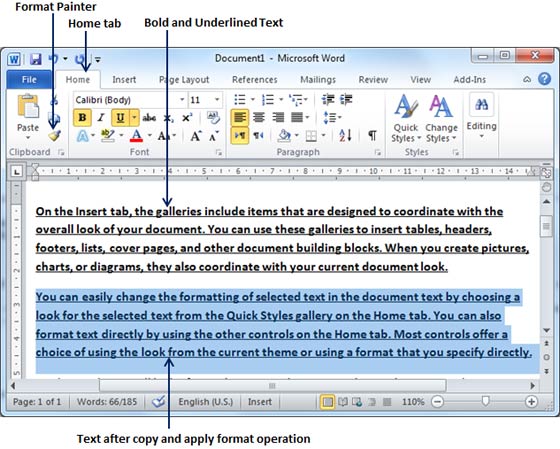Open Quick Styles gallery
560x449 pixels.
pyautogui.click(x=406, y=118)
